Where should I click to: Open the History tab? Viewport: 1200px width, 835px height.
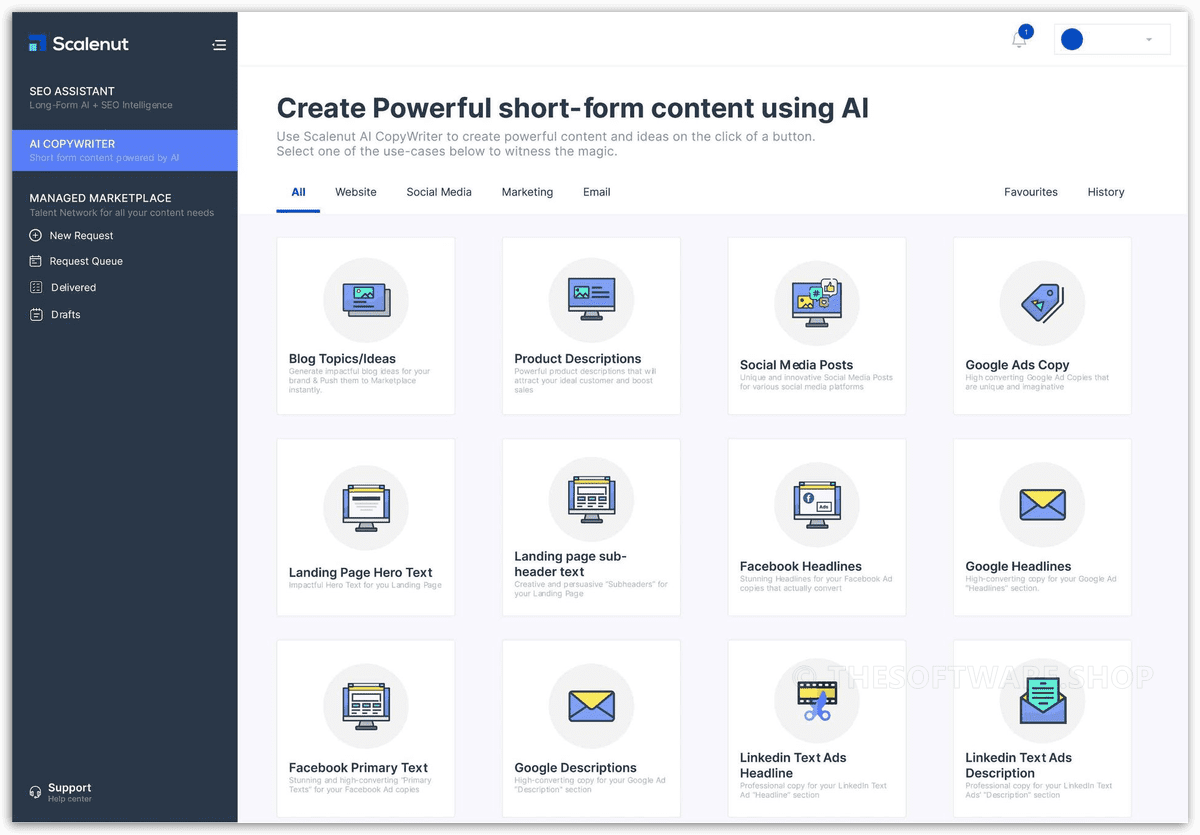tap(1106, 192)
